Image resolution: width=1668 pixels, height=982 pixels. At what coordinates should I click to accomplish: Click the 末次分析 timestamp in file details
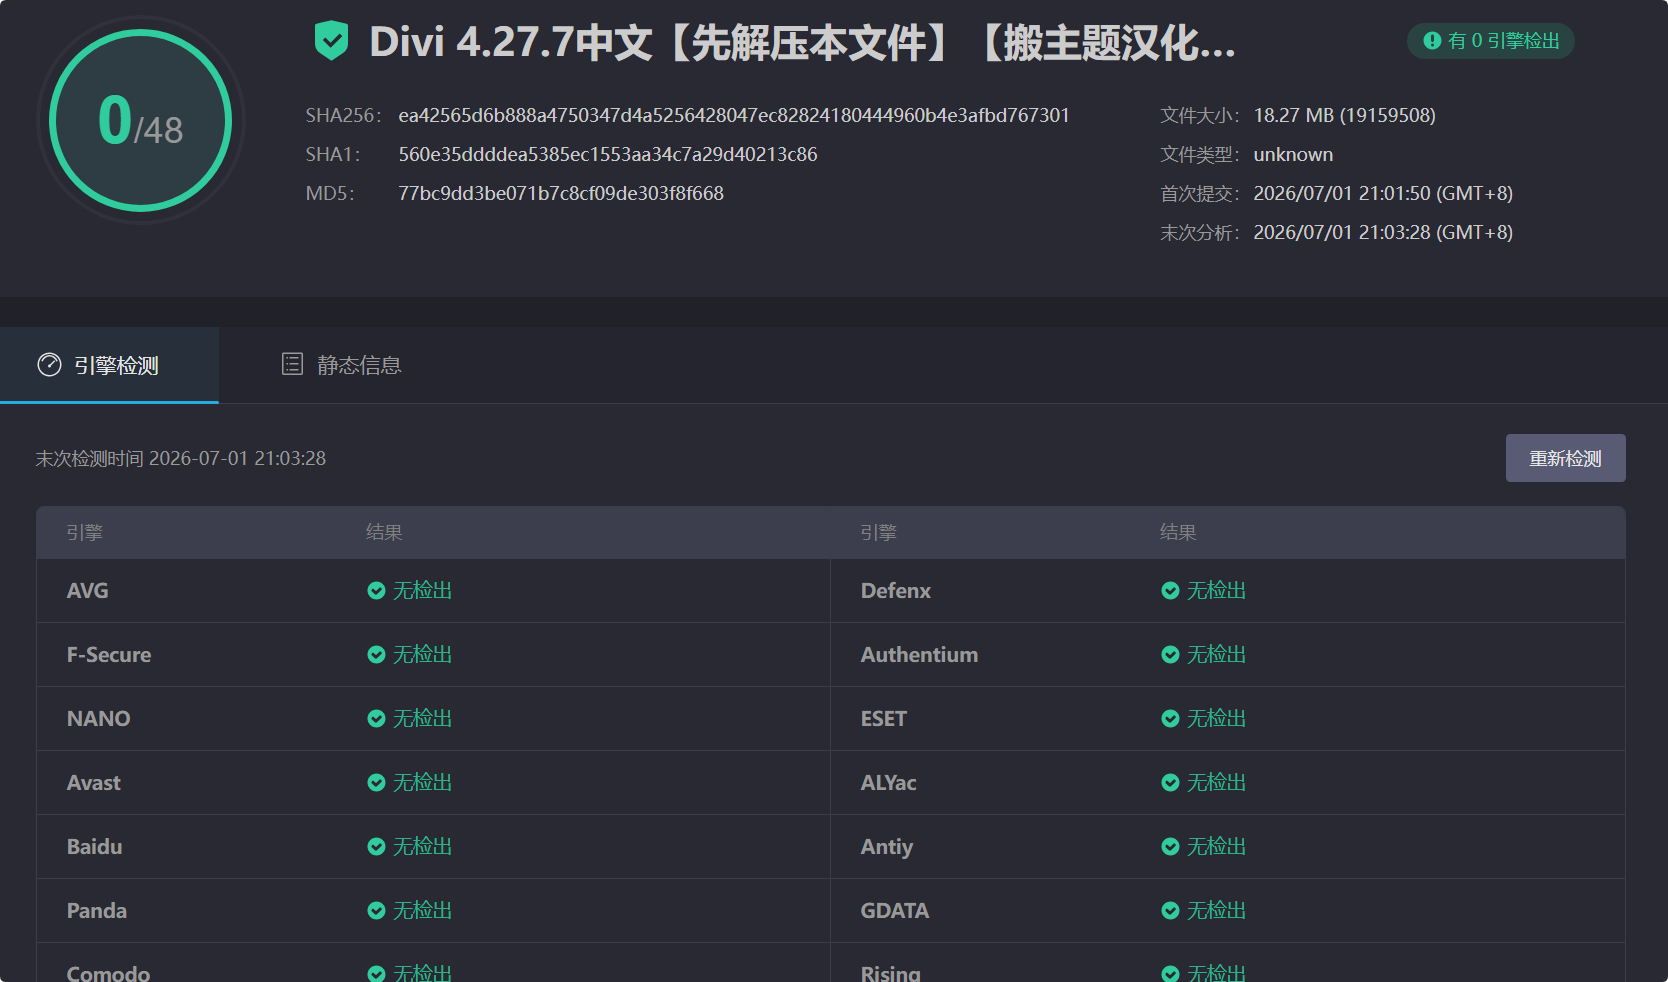click(x=1383, y=233)
